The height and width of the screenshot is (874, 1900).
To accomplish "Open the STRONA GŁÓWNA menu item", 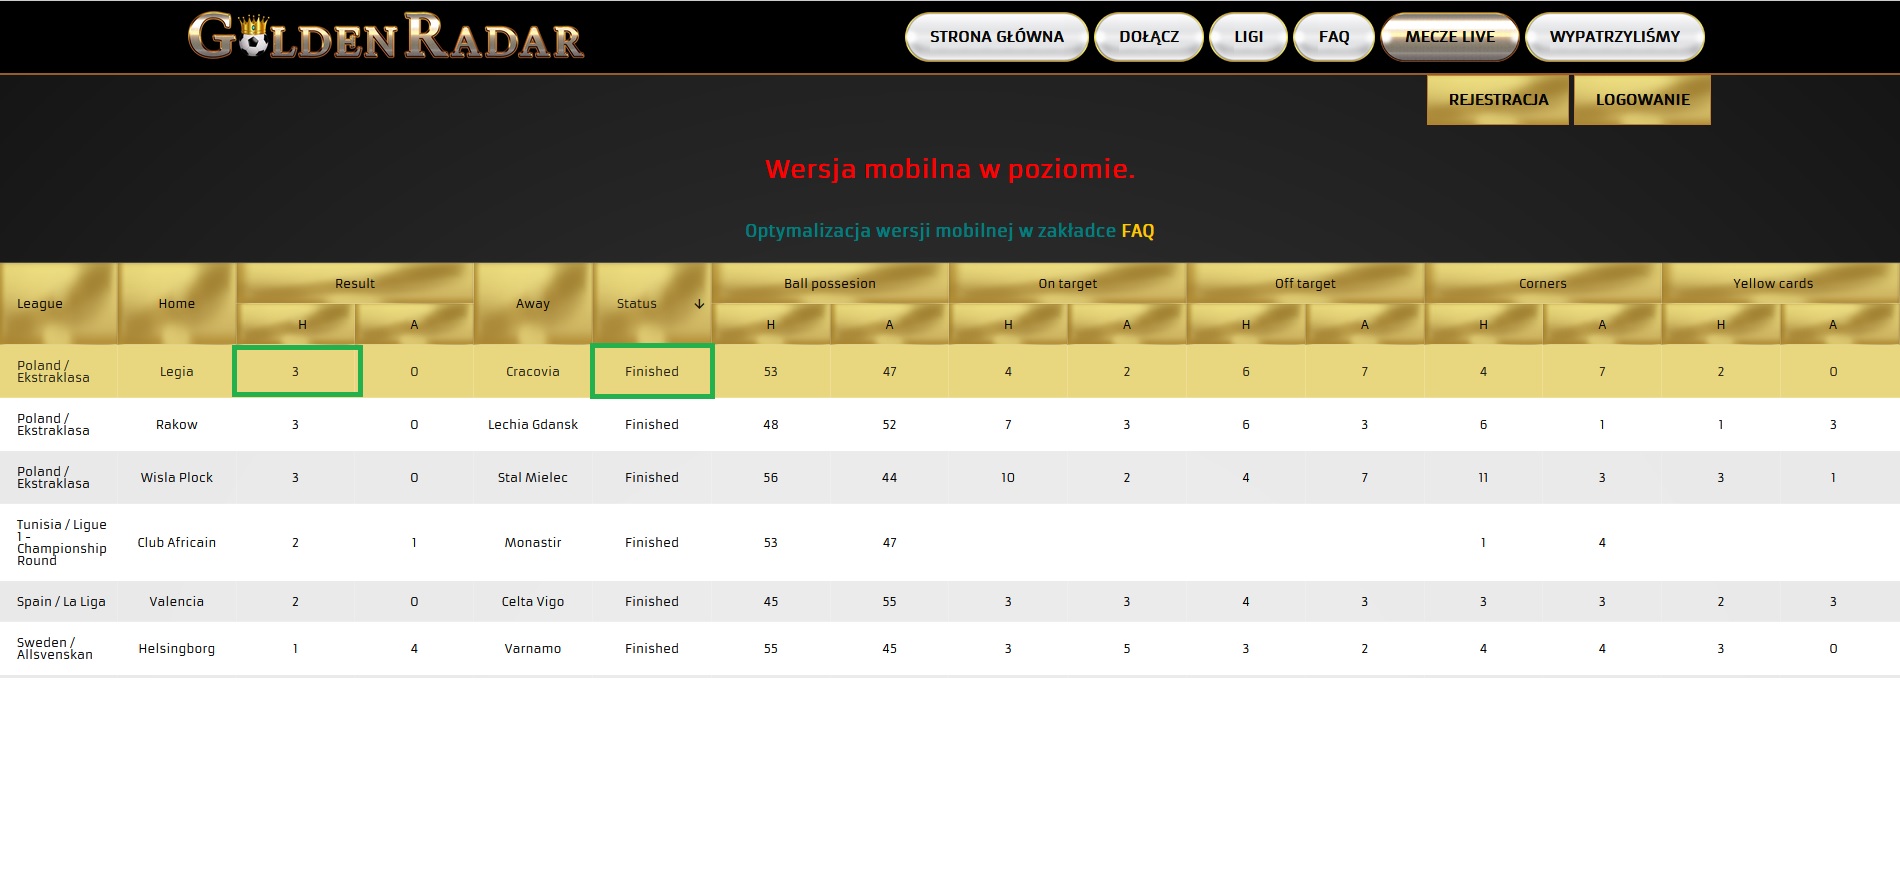I will point(996,37).
